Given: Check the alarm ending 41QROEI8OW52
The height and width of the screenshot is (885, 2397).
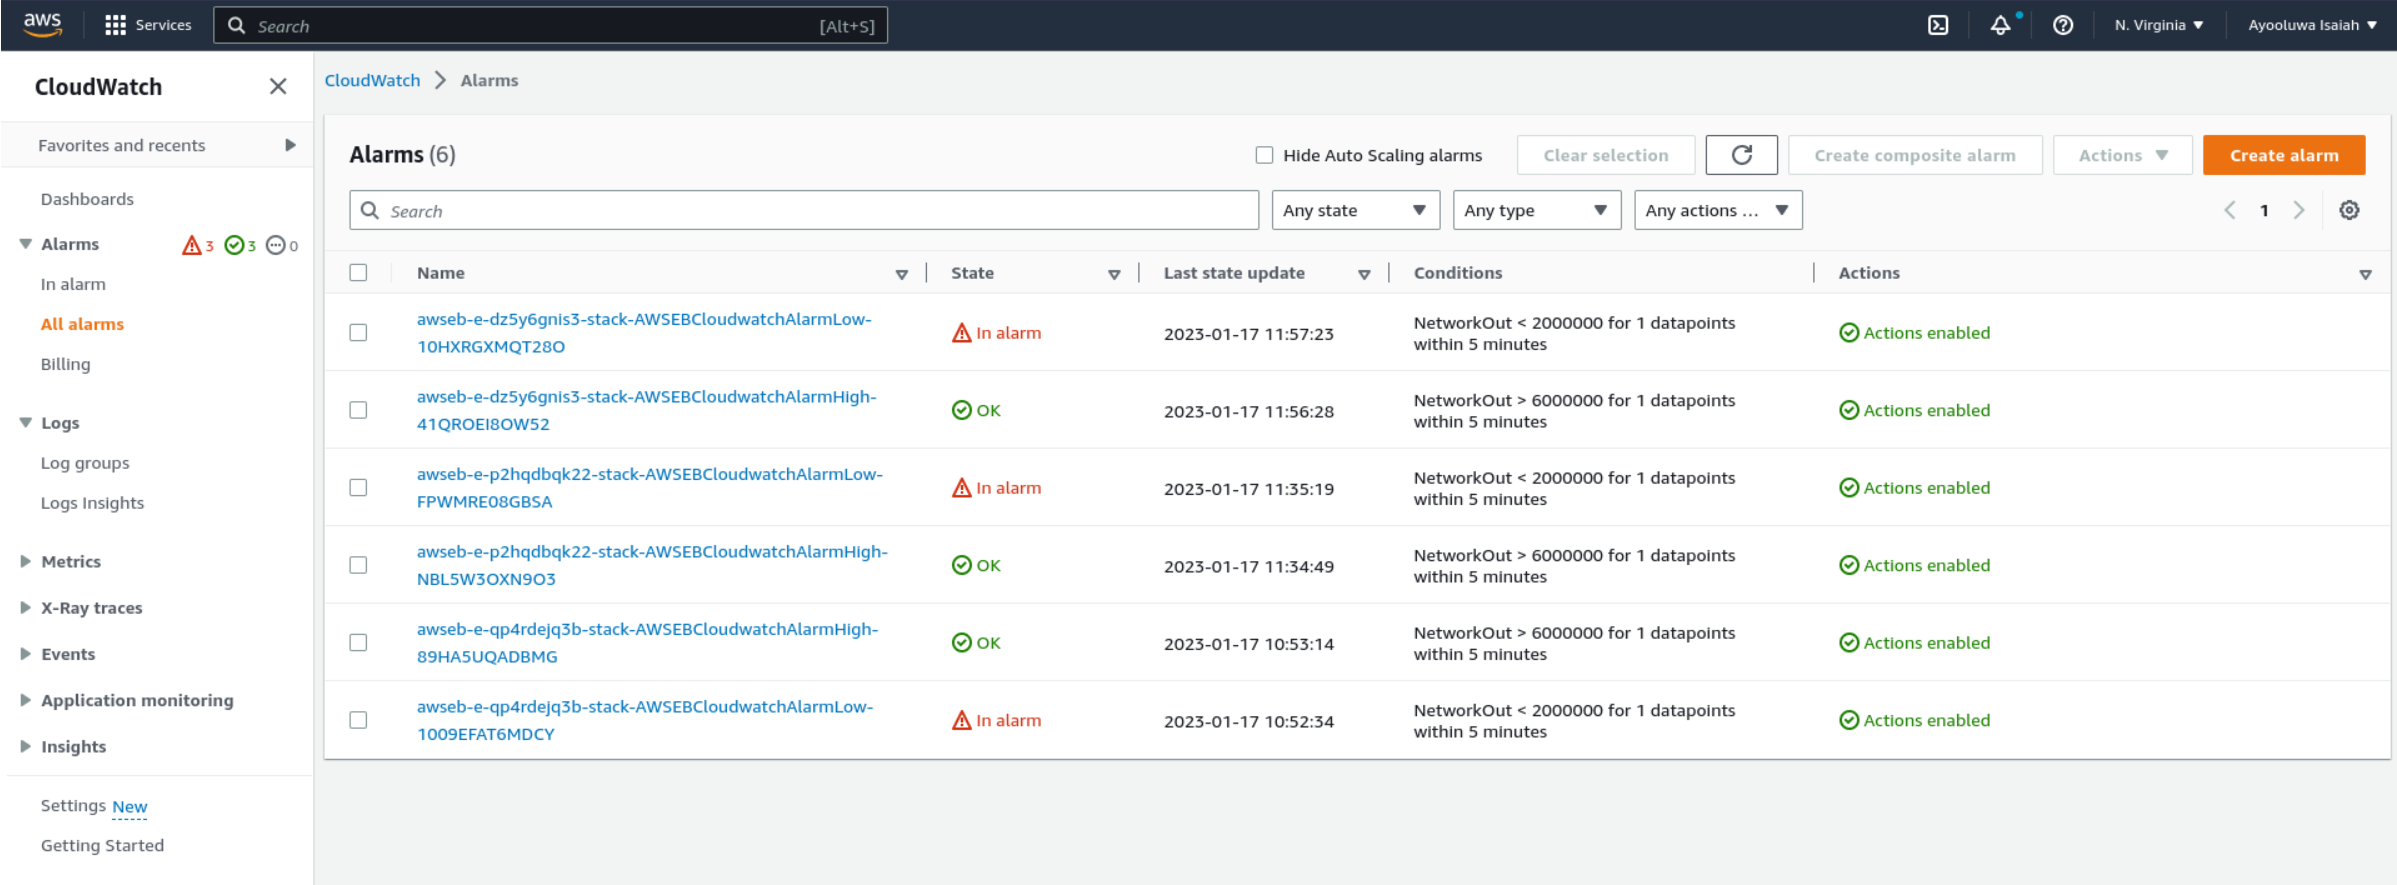Looking at the screenshot, I should [x=358, y=410].
